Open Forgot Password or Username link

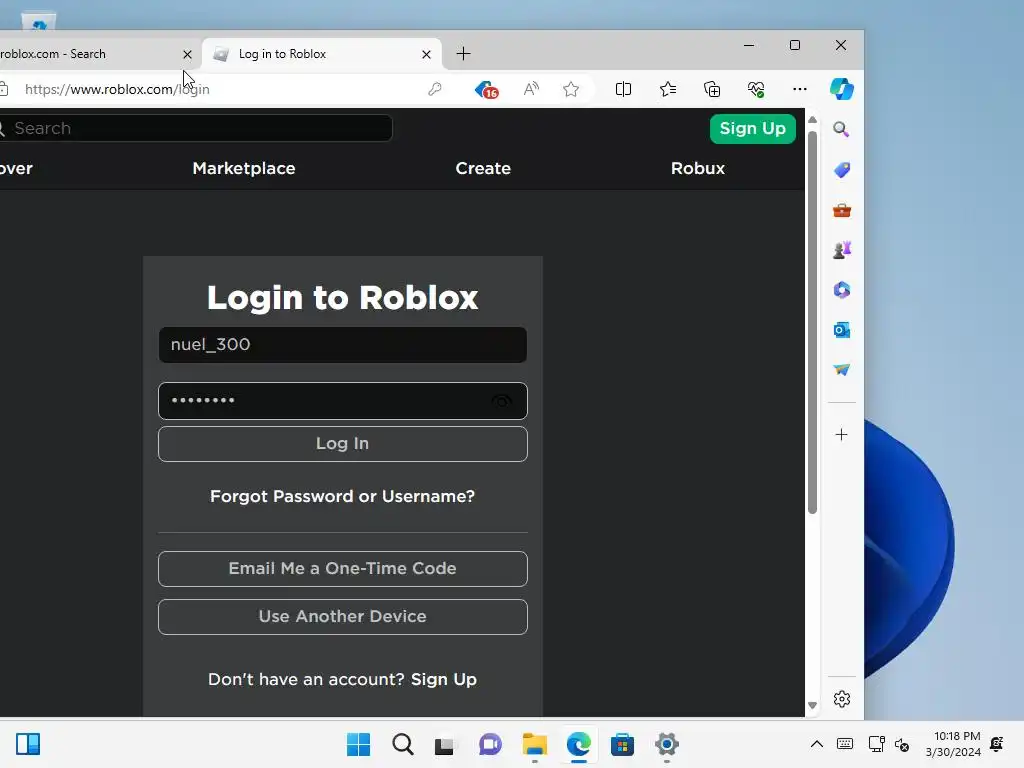pos(343,496)
